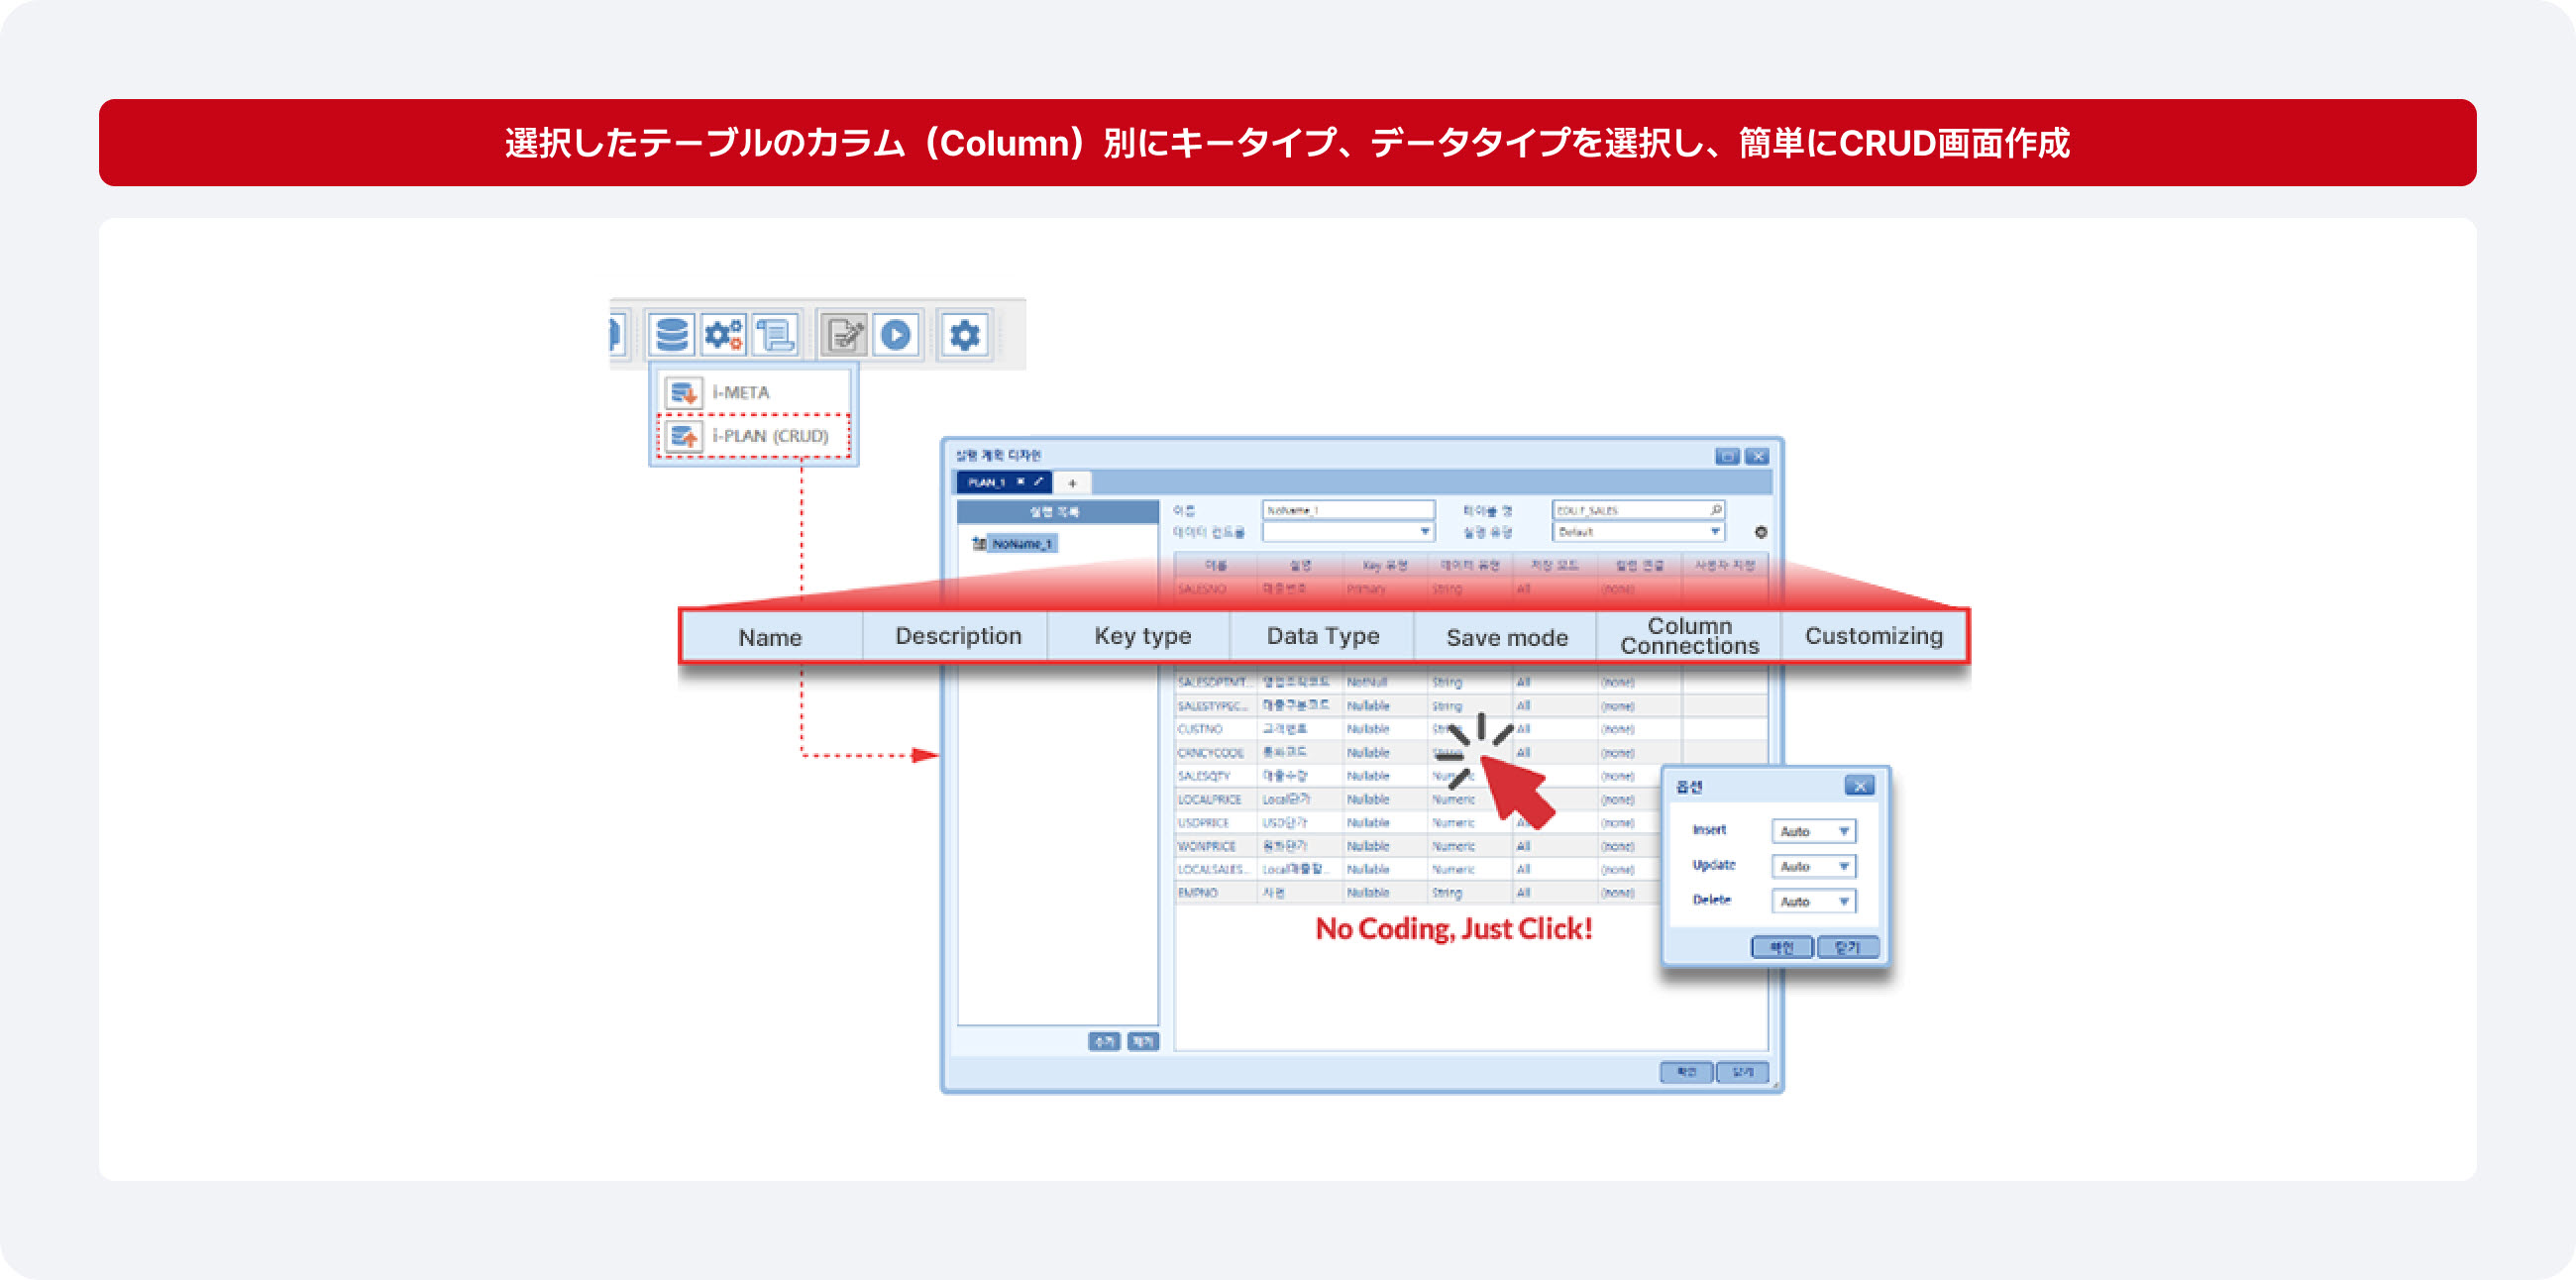2576x1280 pixels.
Task: Open the script scroll toolbar icon
Action: click(x=775, y=335)
